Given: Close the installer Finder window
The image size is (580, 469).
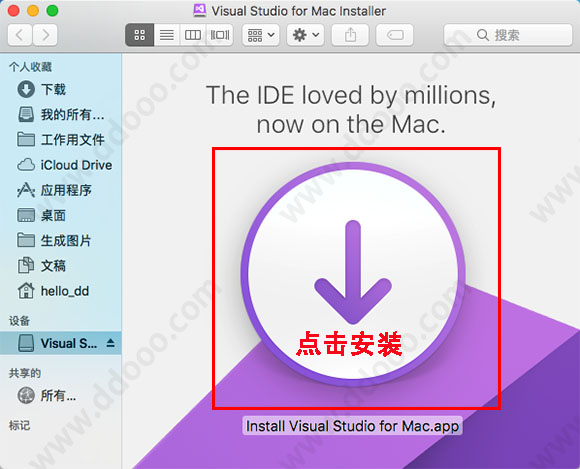Looking at the screenshot, I should pos(13,10).
